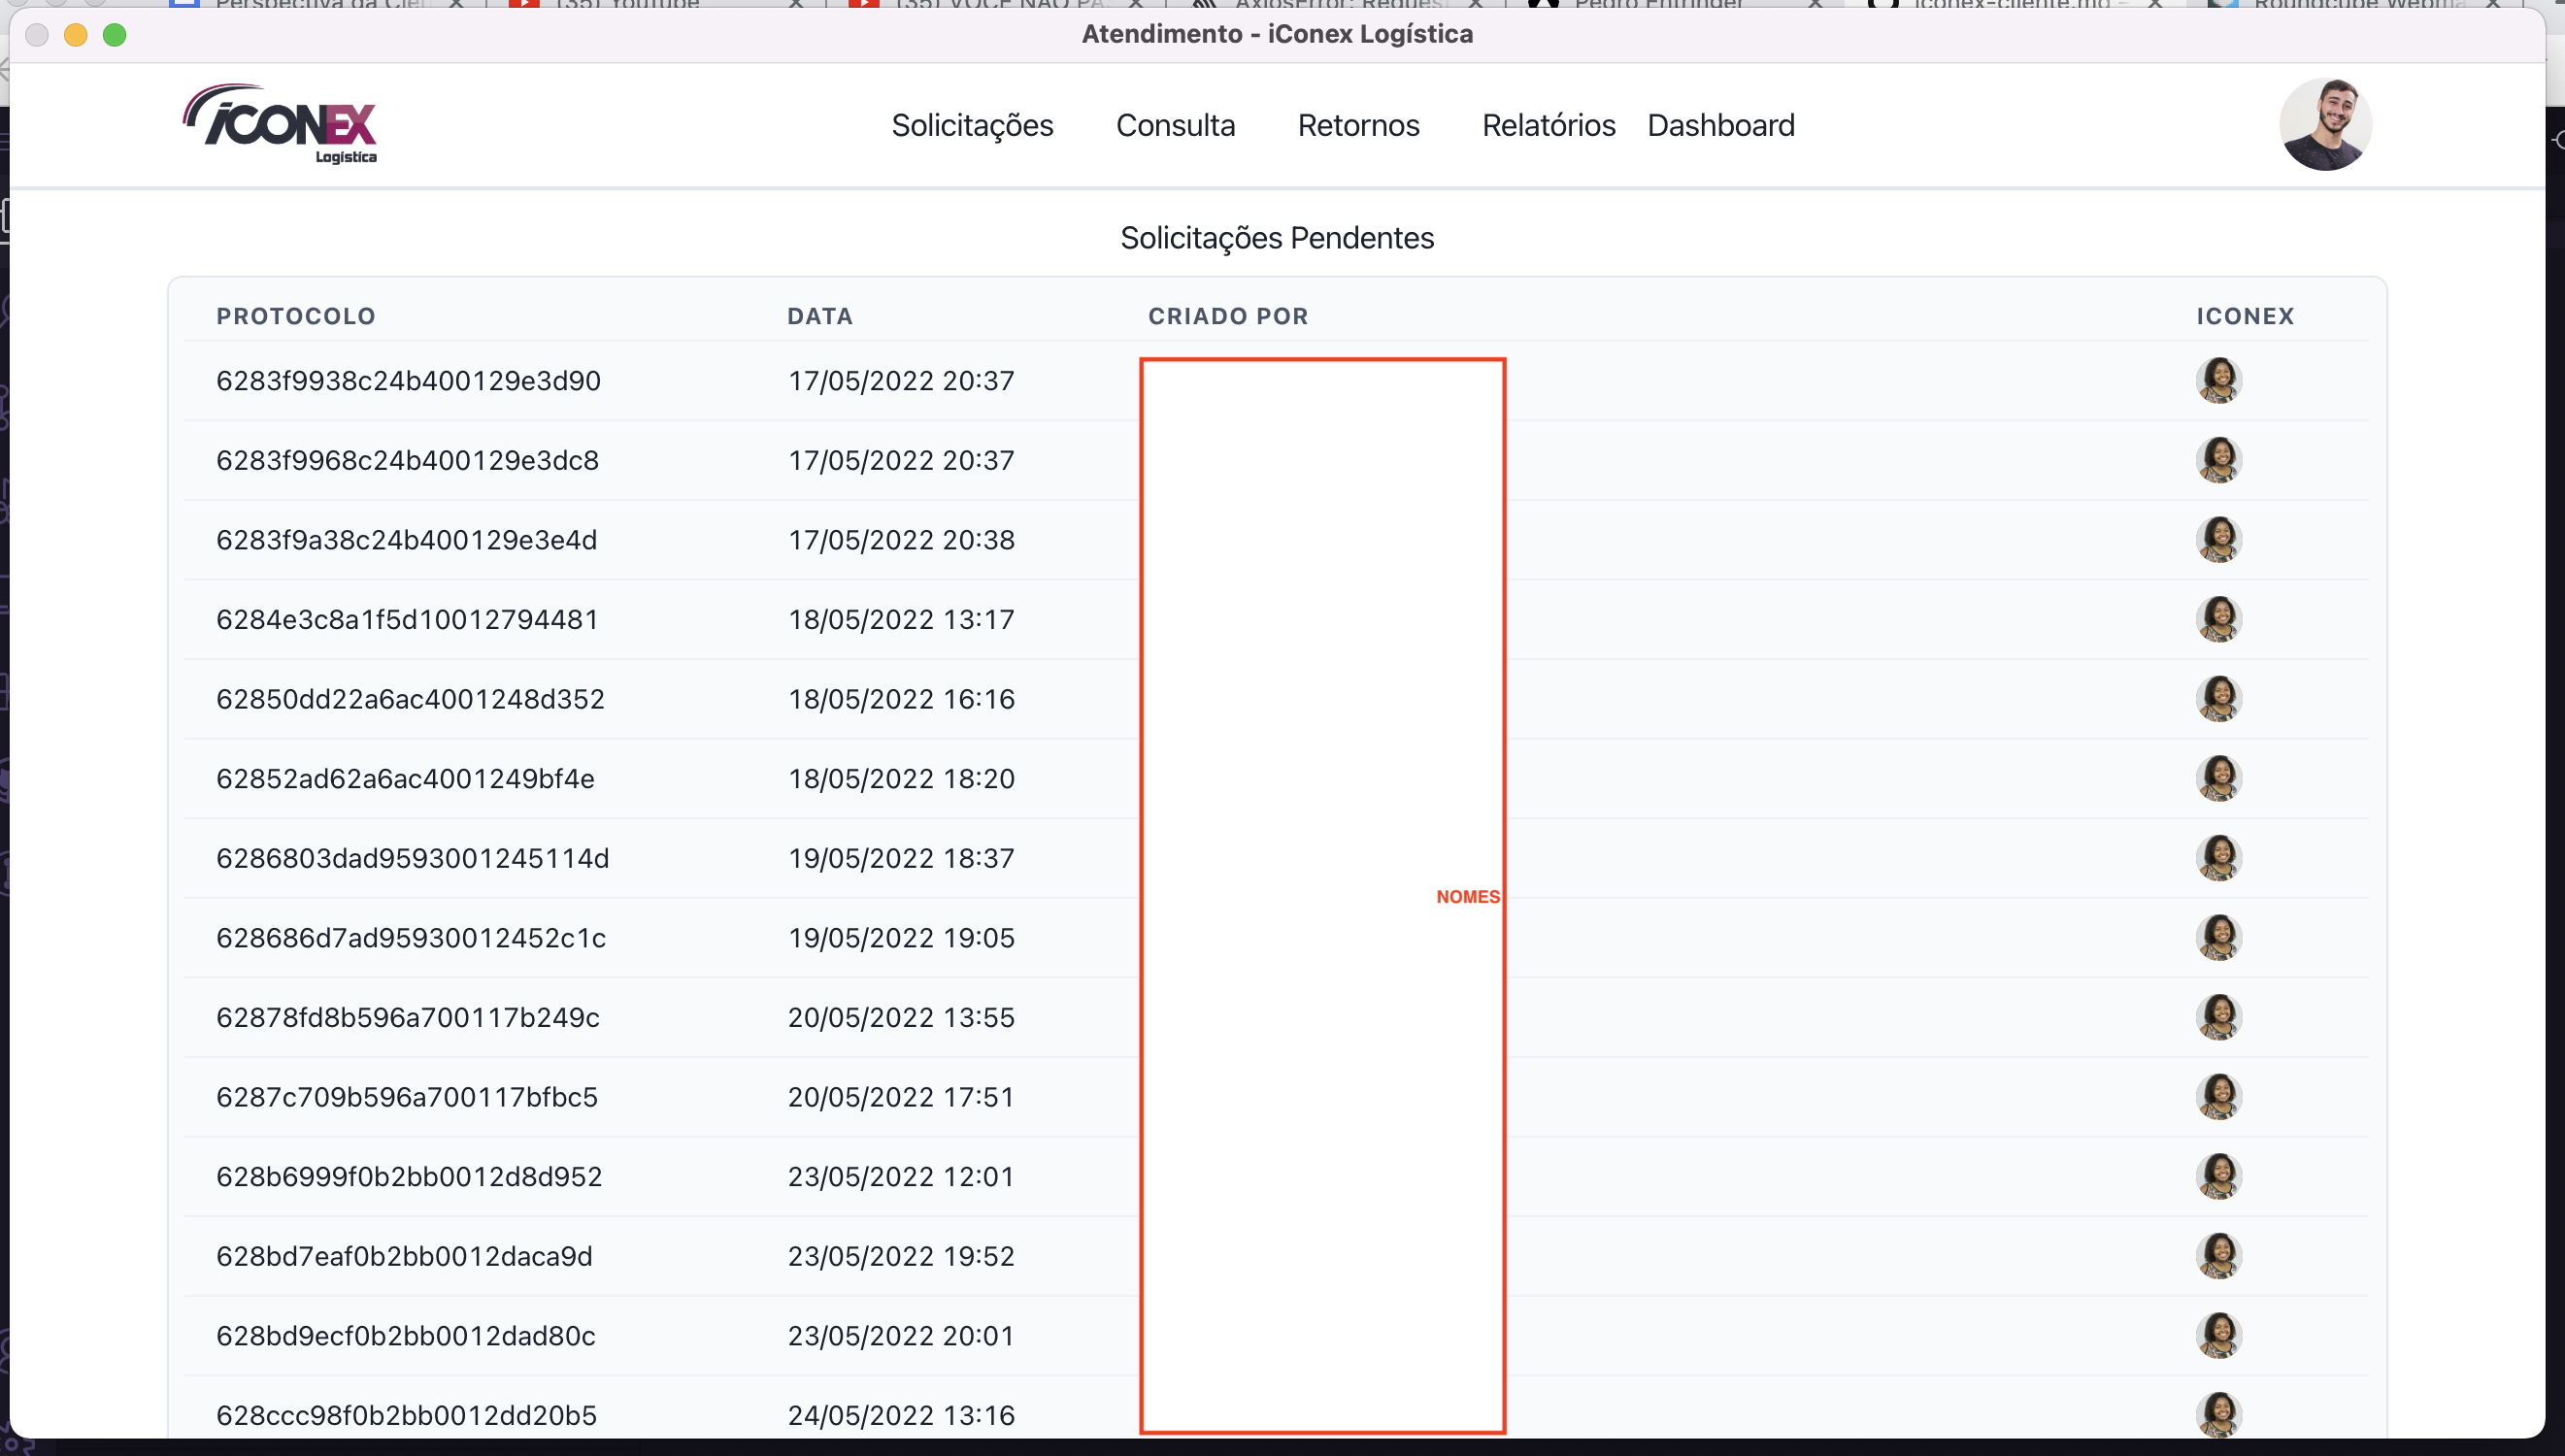Select protocol 6284e3c8a1f5d10012794481
Viewport: 2565px width, 1456px height.
tap(407, 619)
